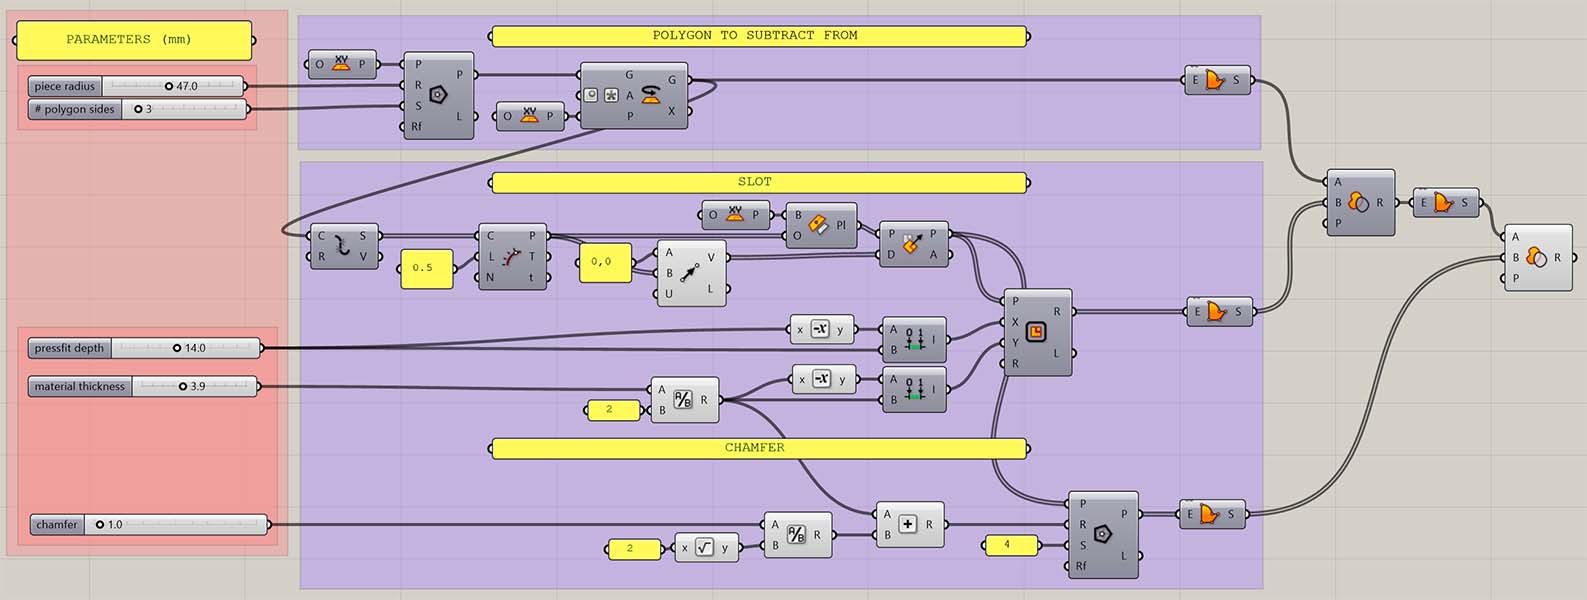The image size is (1587, 600).
Task: Select Boundary Surfaces component after Rotate output
Action: (1217, 81)
